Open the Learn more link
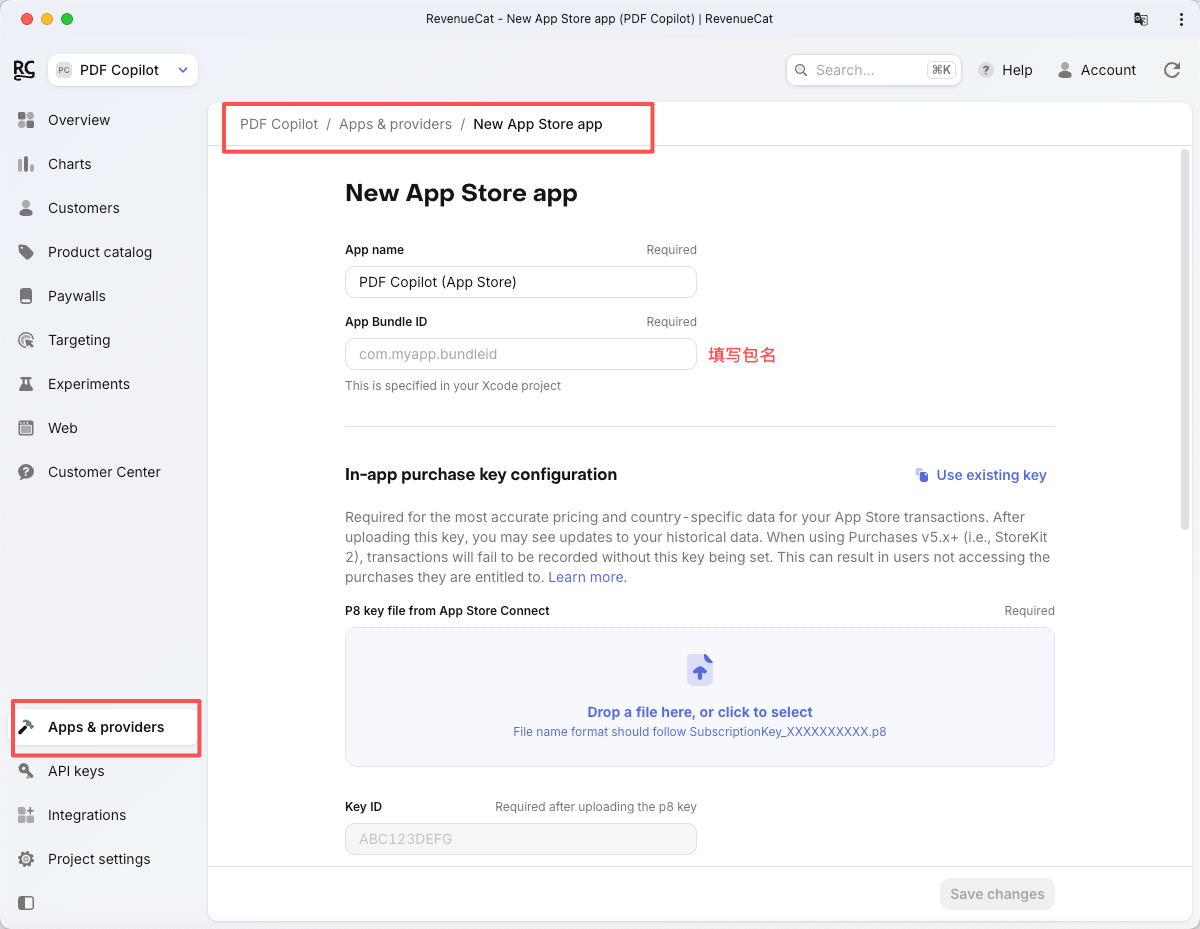Image resolution: width=1200 pixels, height=929 pixels. pos(586,577)
